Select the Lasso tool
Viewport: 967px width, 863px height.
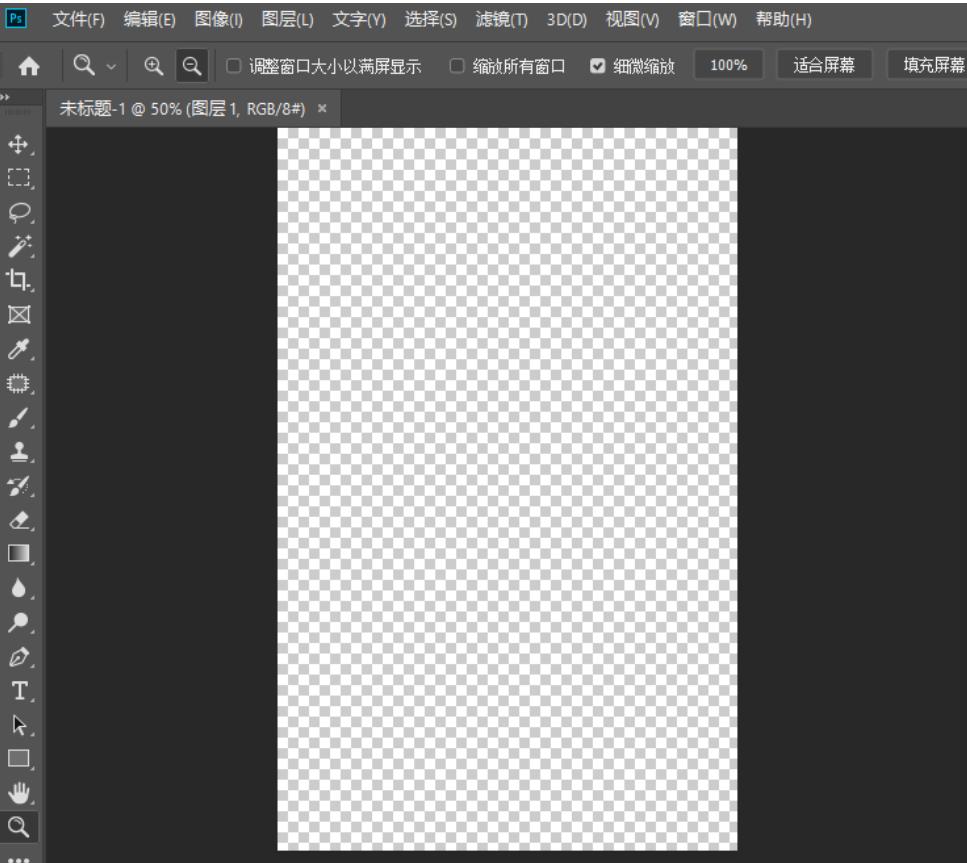pyautogui.click(x=19, y=212)
